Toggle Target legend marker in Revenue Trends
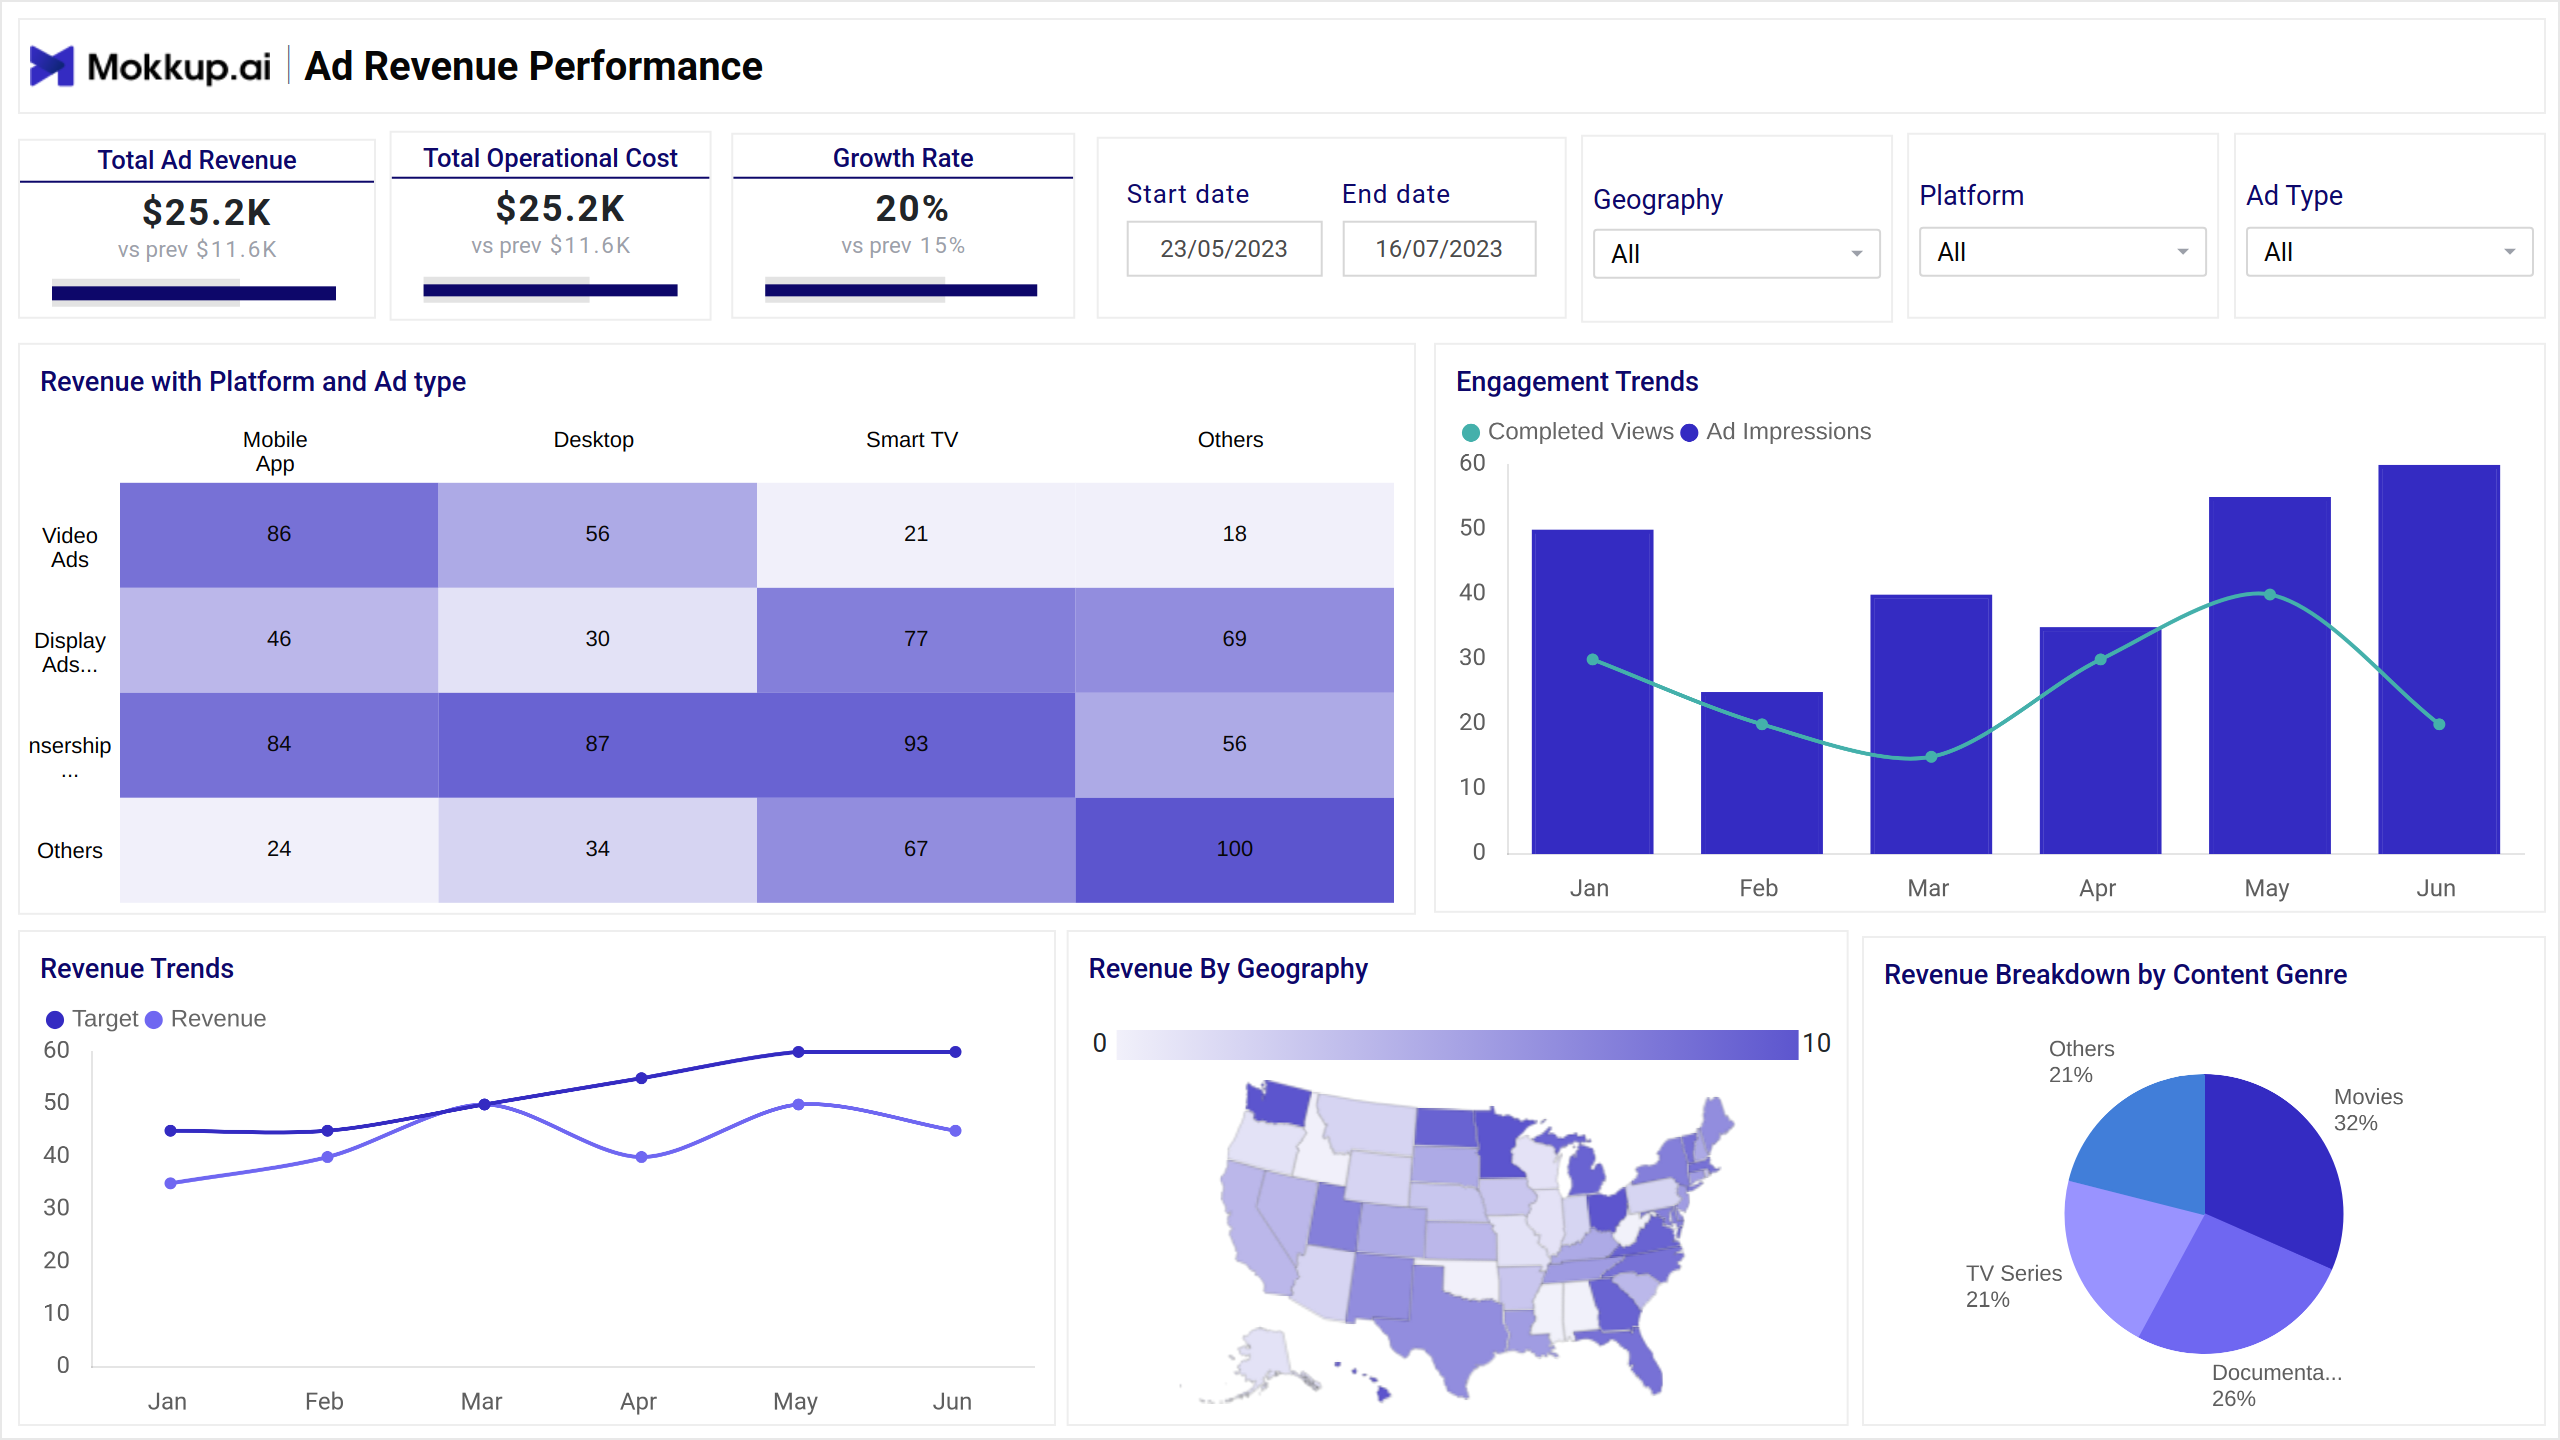This screenshot has height=1440, width=2560. click(55, 1020)
